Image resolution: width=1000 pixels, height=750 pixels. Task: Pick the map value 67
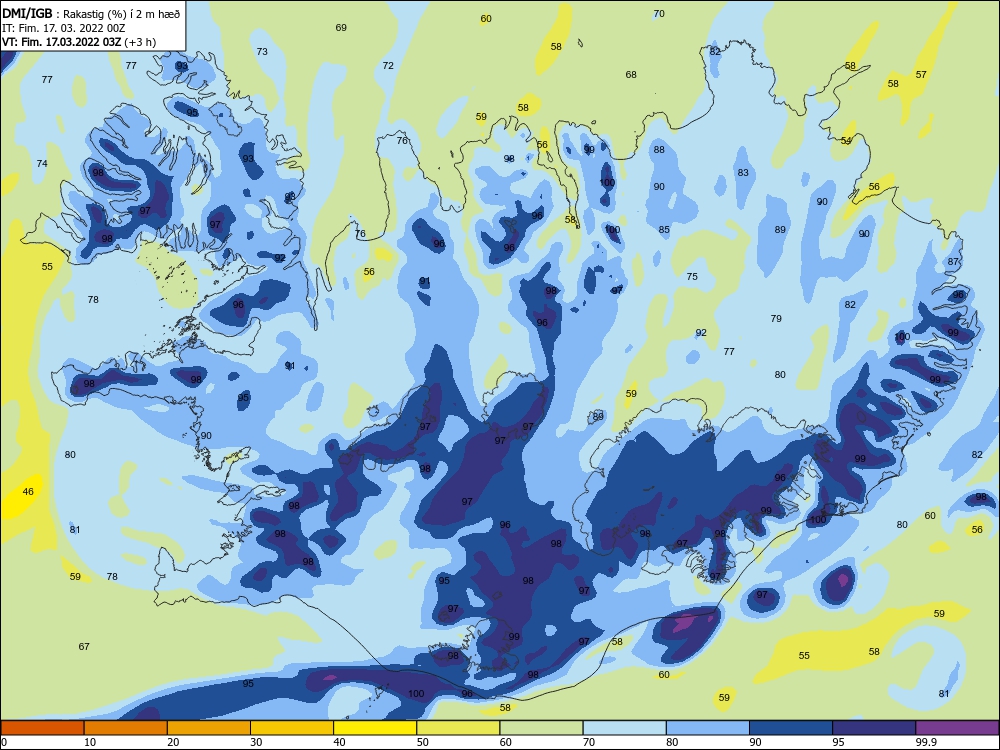point(84,647)
